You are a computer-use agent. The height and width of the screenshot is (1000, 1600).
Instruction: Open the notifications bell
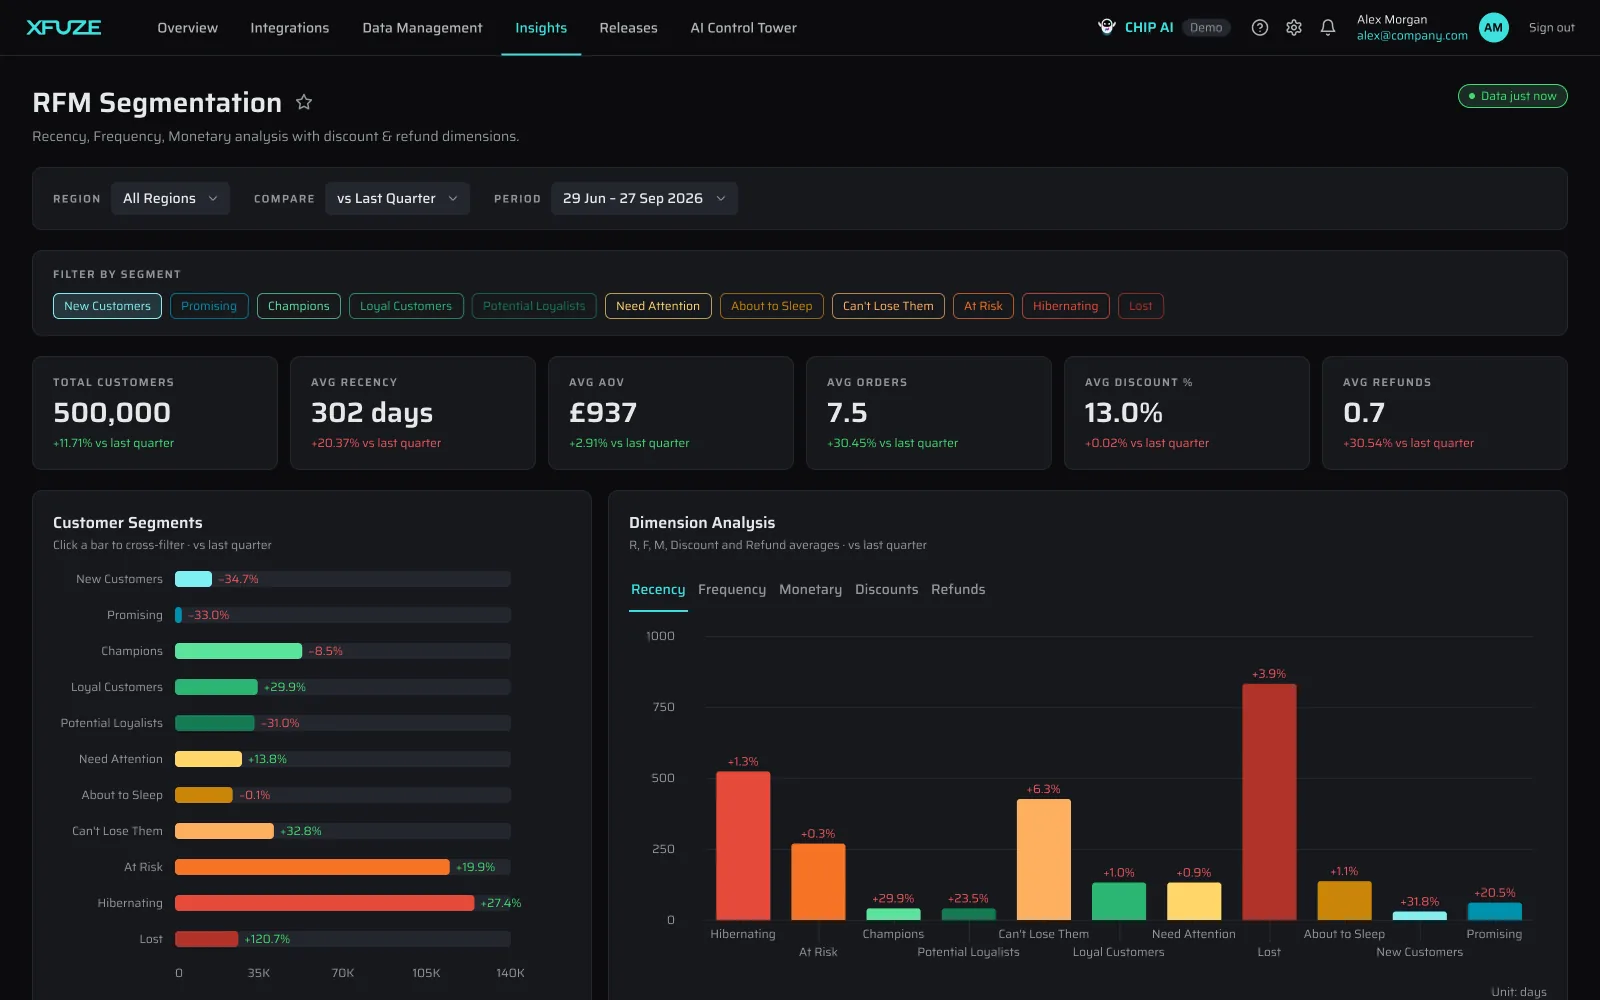[1328, 28]
